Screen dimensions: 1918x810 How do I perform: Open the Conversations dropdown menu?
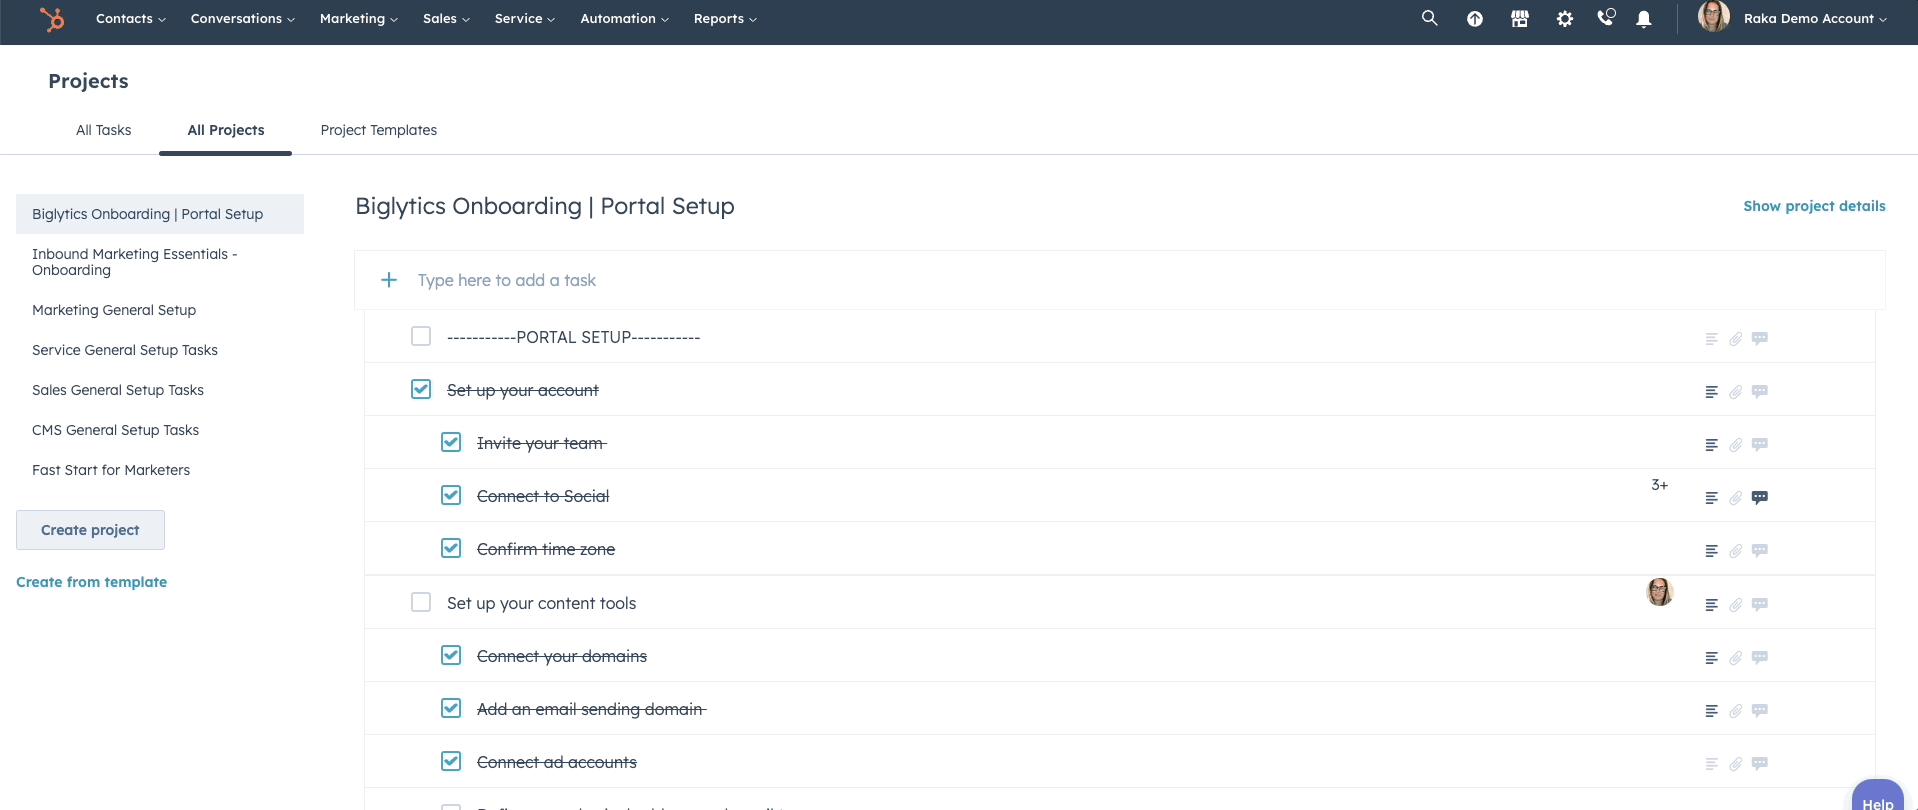tap(243, 18)
